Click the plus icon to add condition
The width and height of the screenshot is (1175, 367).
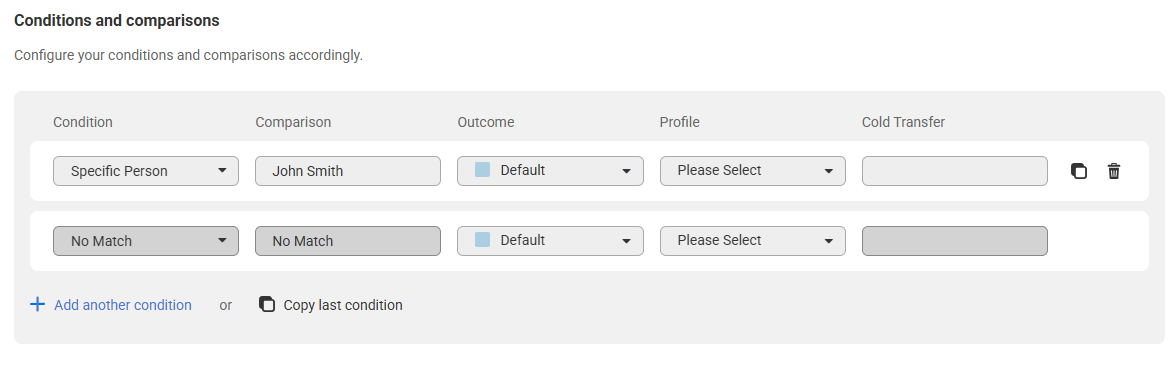coord(37,304)
